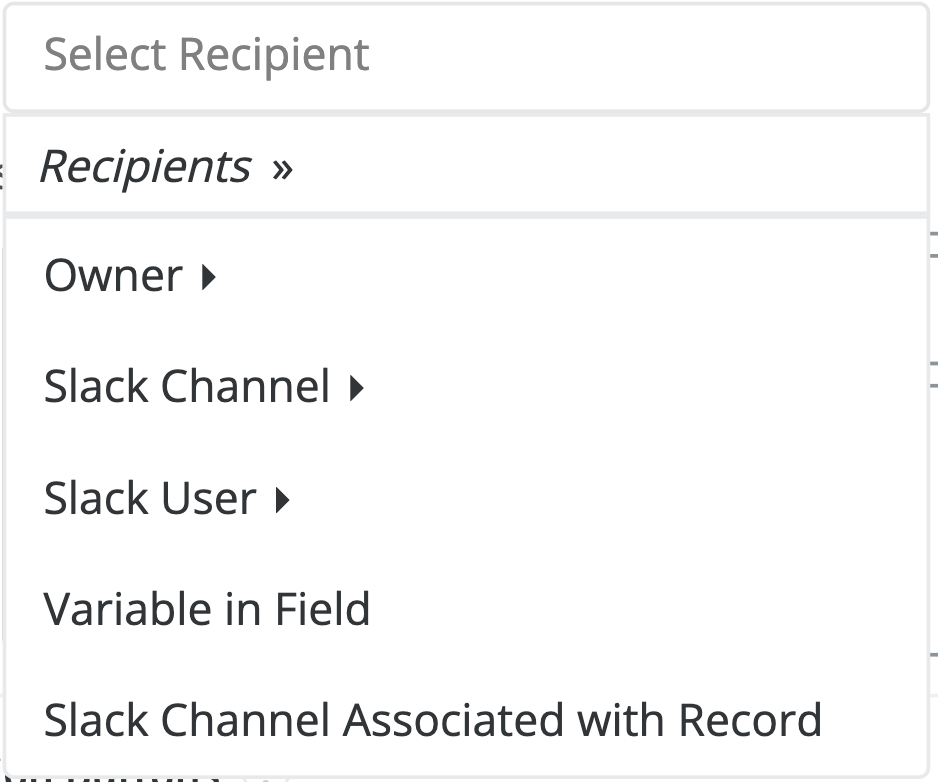The width and height of the screenshot is (938, 782).
Task: Click the double chevron beside Recipients
Action: point(282,168)
